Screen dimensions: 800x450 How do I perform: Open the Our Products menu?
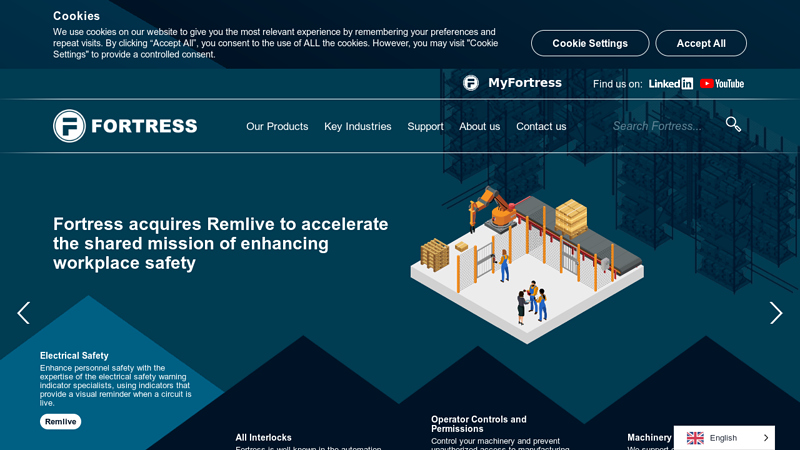[x=277, y=127]
